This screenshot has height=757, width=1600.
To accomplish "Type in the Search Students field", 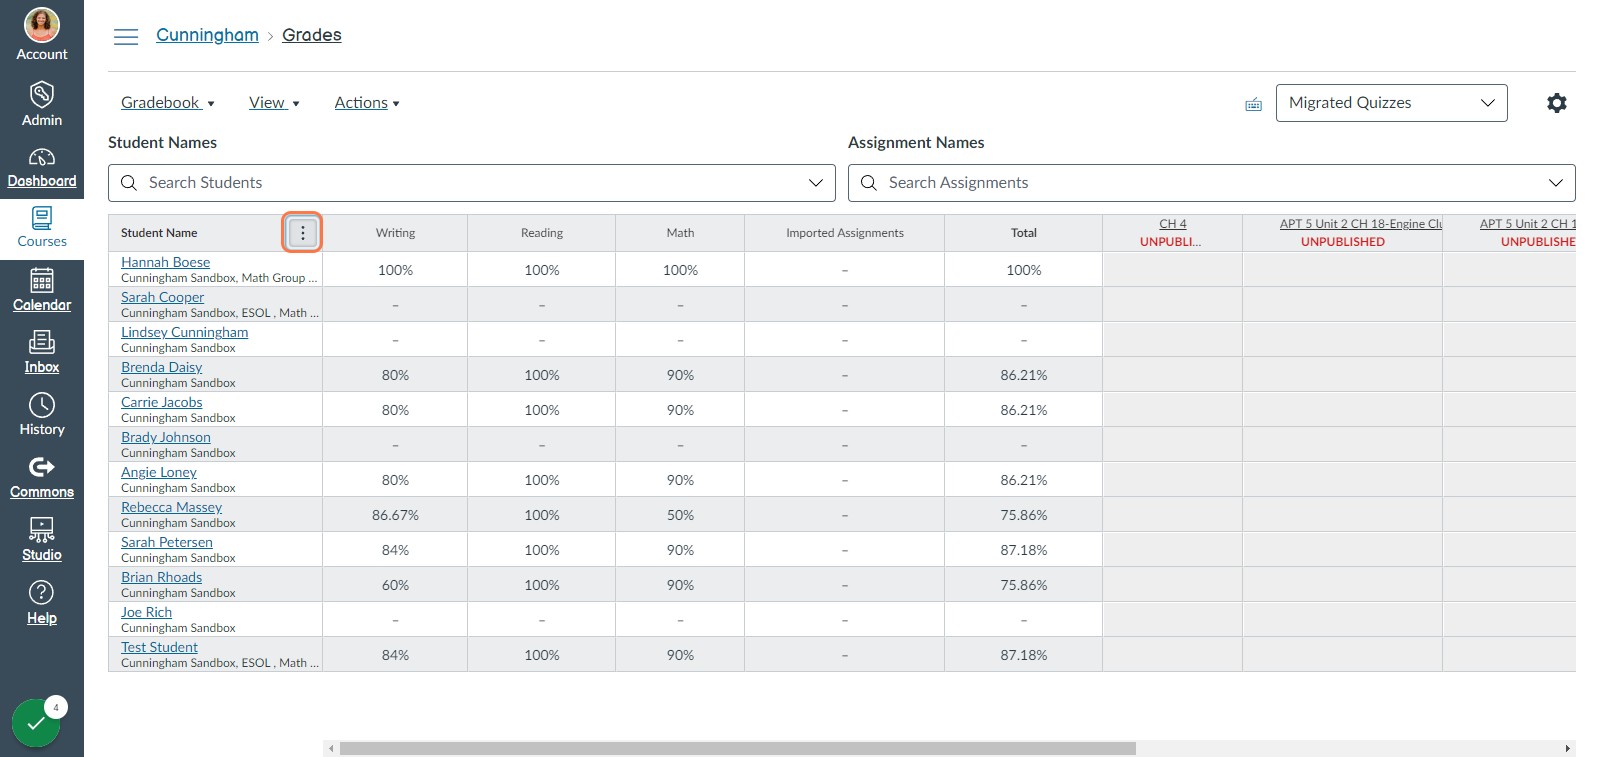I will click(x=472, y=183).
